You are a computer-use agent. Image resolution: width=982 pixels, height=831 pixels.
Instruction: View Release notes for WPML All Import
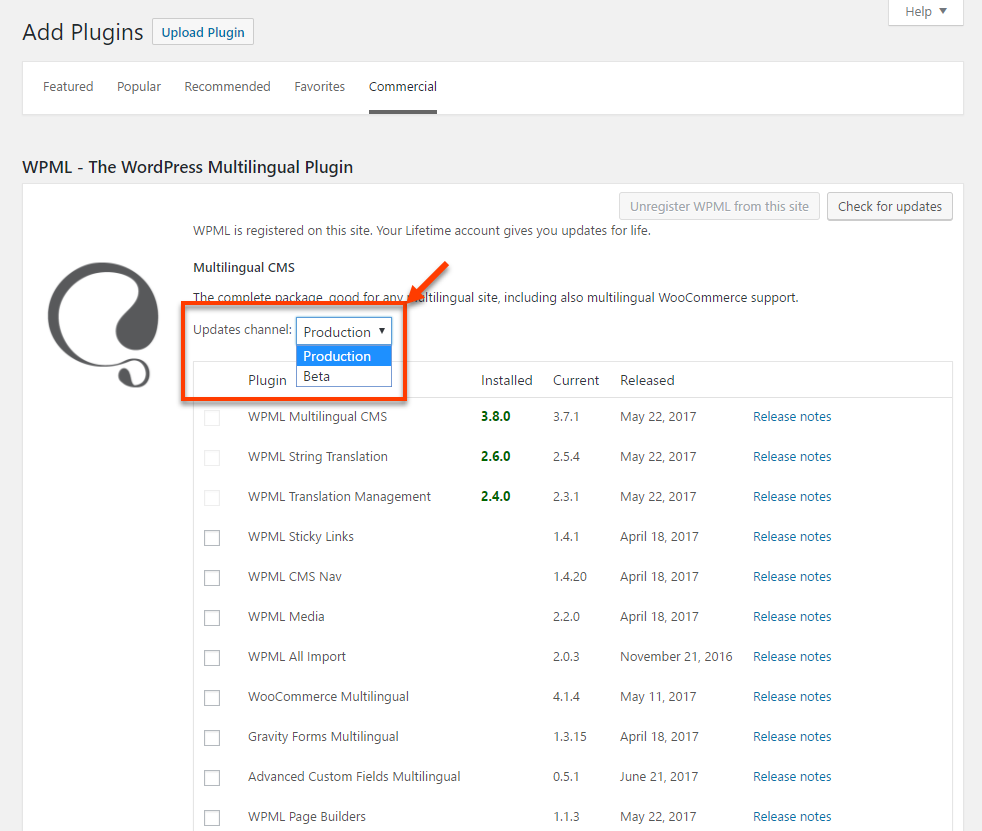point(792,657)
